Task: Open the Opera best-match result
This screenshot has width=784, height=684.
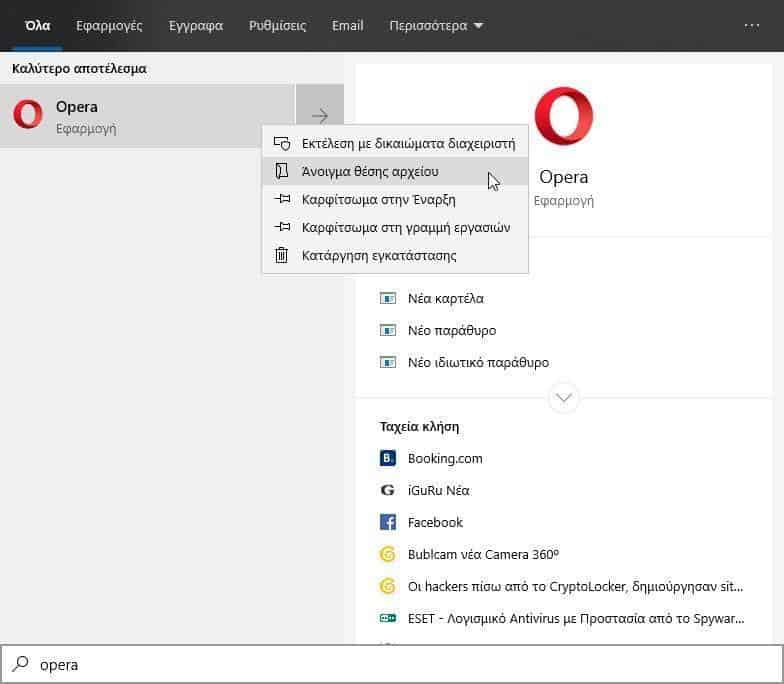Action: click(148, 116)
